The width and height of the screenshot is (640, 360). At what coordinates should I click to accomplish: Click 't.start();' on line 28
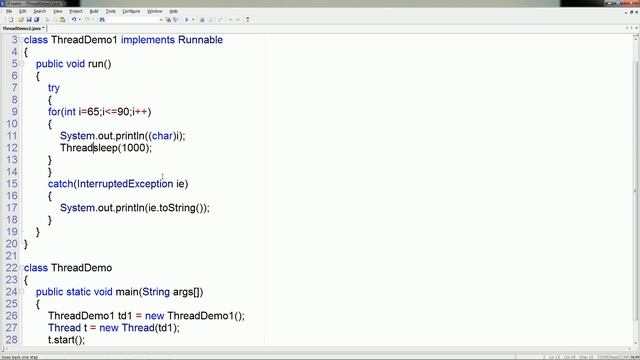click(x=66, y=340)
